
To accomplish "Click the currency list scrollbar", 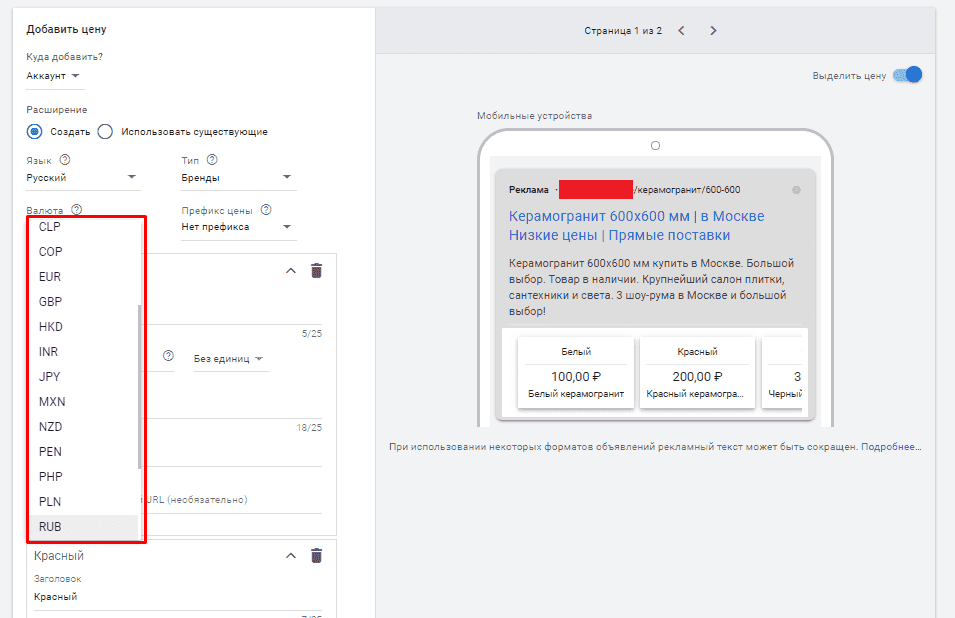I will (140, 387).
